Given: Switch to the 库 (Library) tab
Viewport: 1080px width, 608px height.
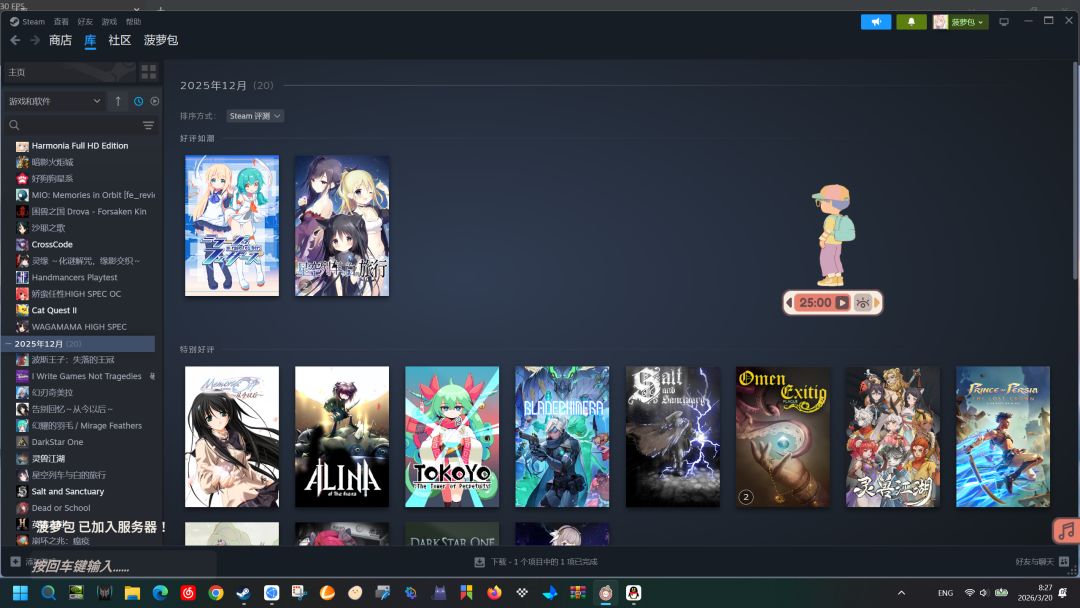Looking at the screenshot, I should click(90, 41).
